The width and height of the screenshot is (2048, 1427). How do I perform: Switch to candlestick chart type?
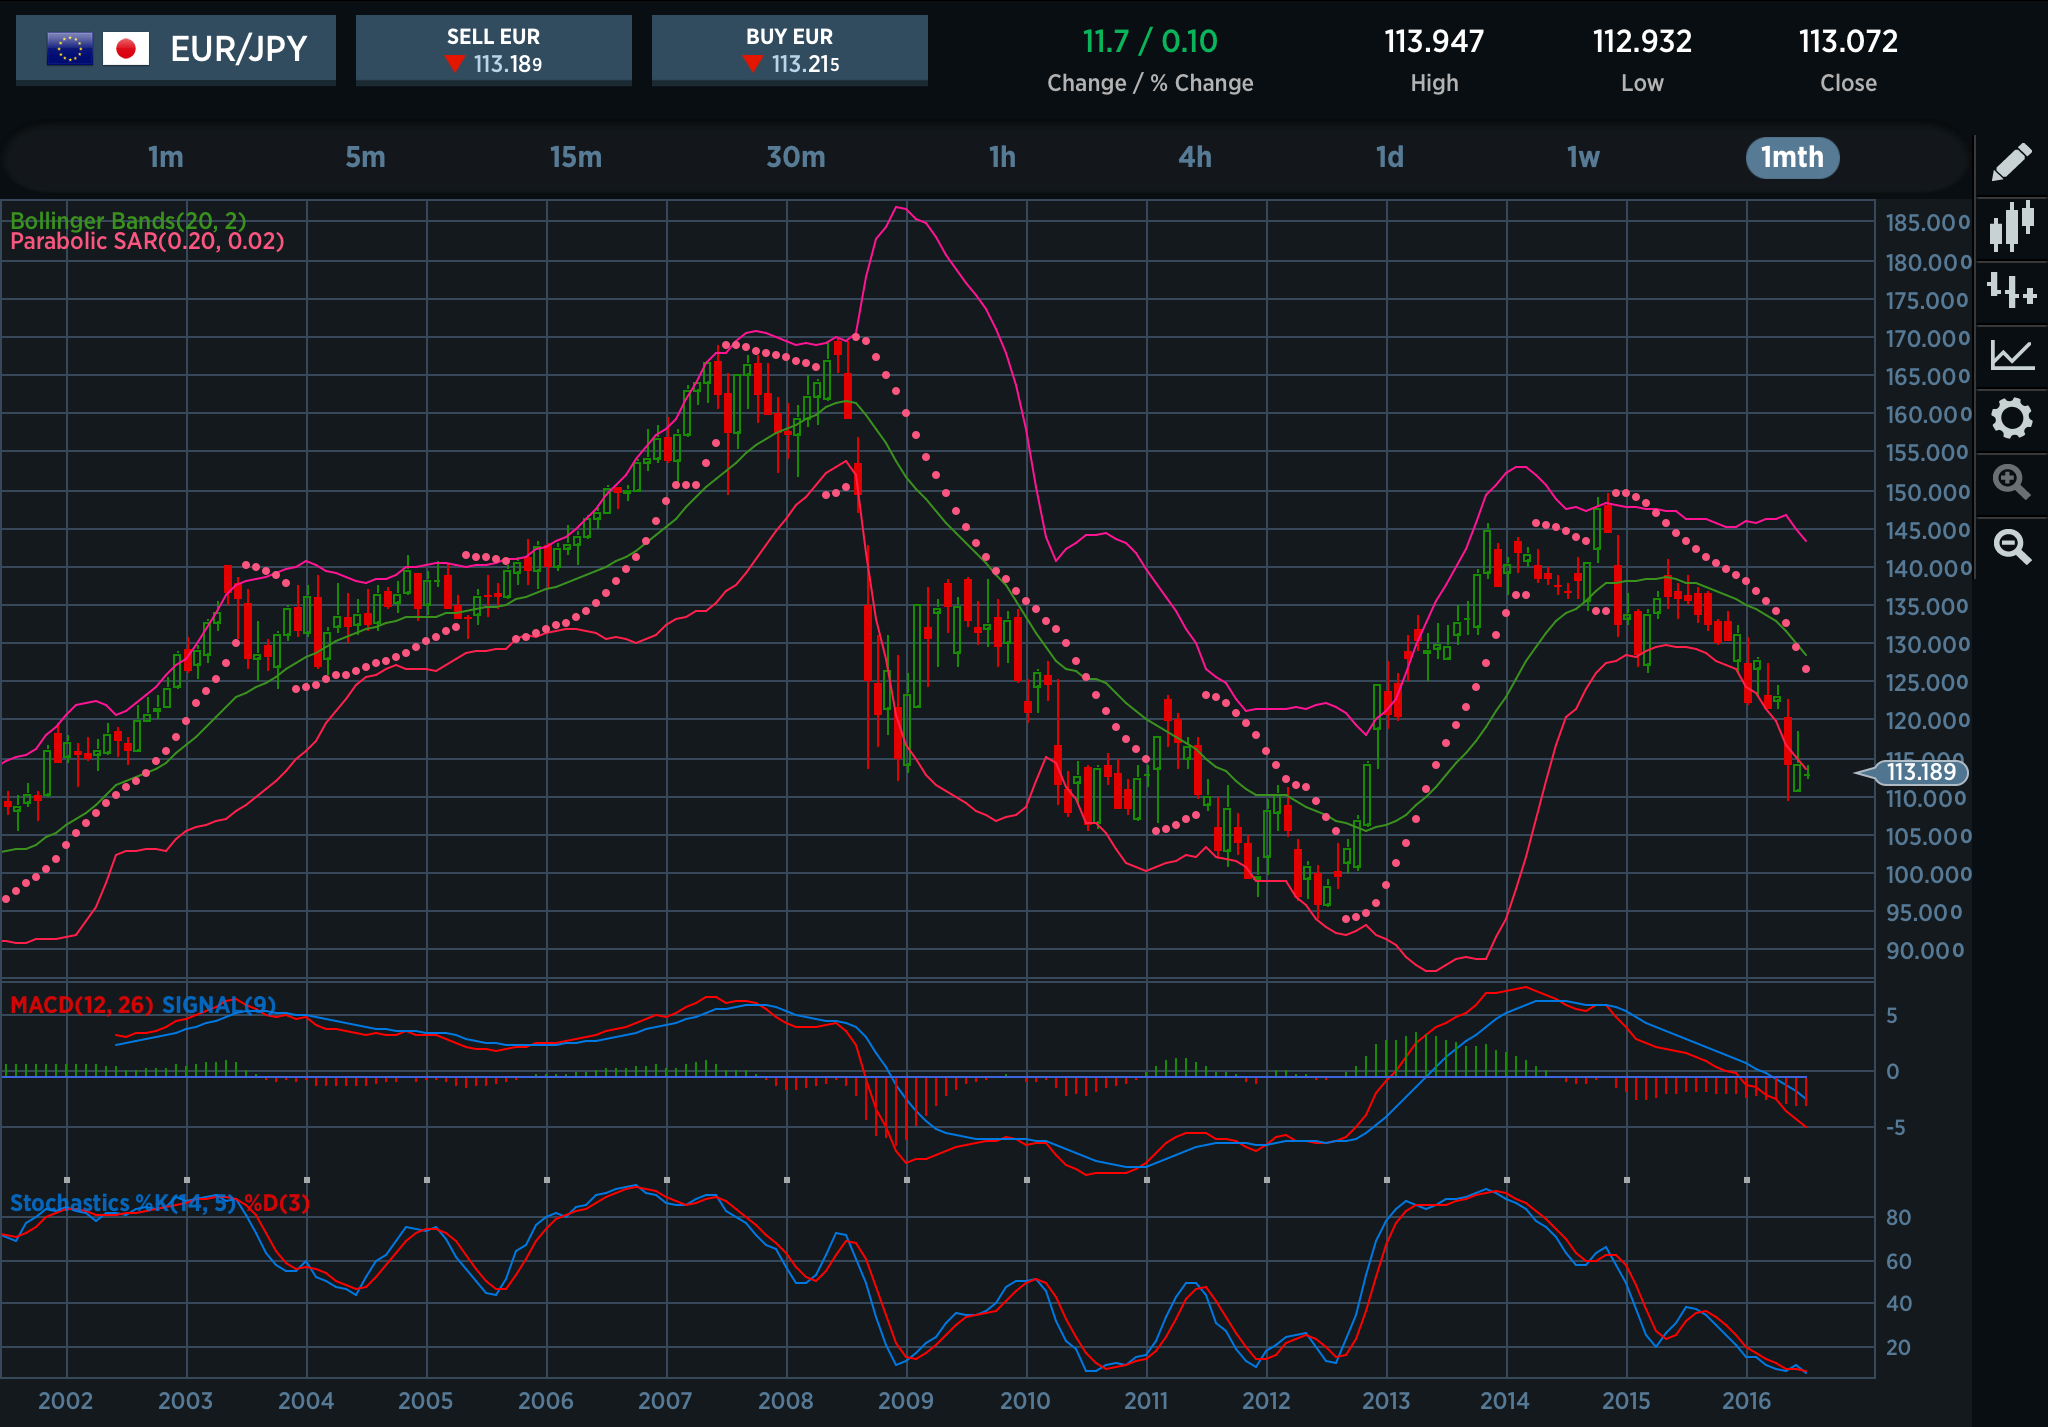[2011, 227]
